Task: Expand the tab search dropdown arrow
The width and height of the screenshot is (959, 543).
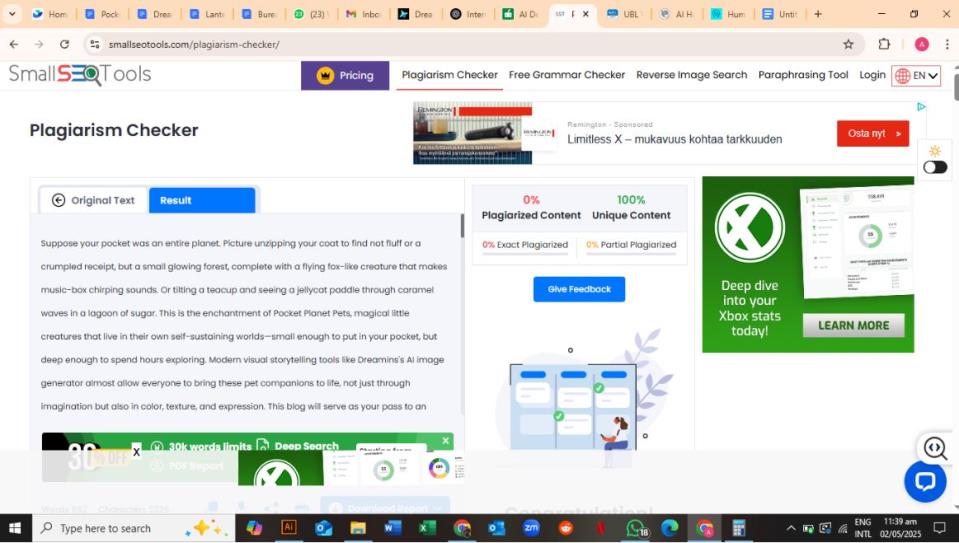Action: 12,13
